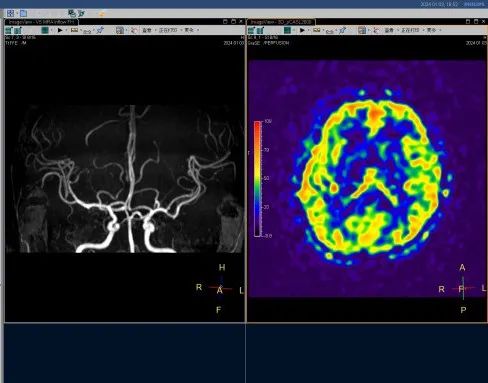Click the green square icon in MRA toolbar
The image size is (488, 383).
(45, 30)
